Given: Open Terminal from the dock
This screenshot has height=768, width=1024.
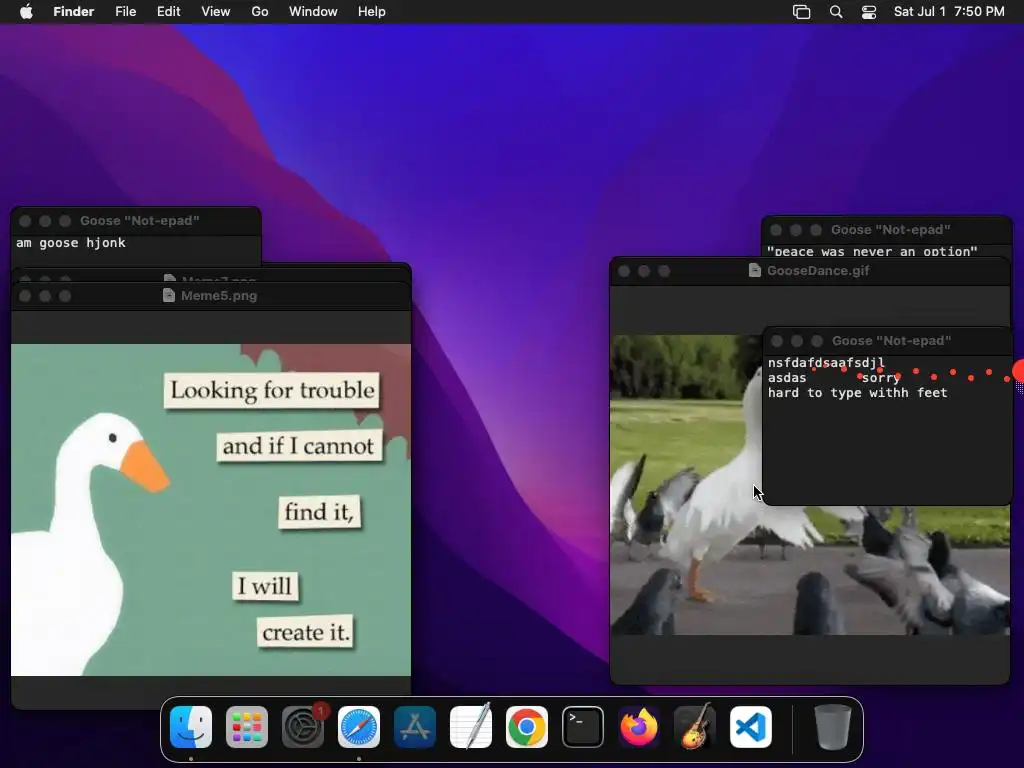Looking at the screenshot, I should pos(583,727).
